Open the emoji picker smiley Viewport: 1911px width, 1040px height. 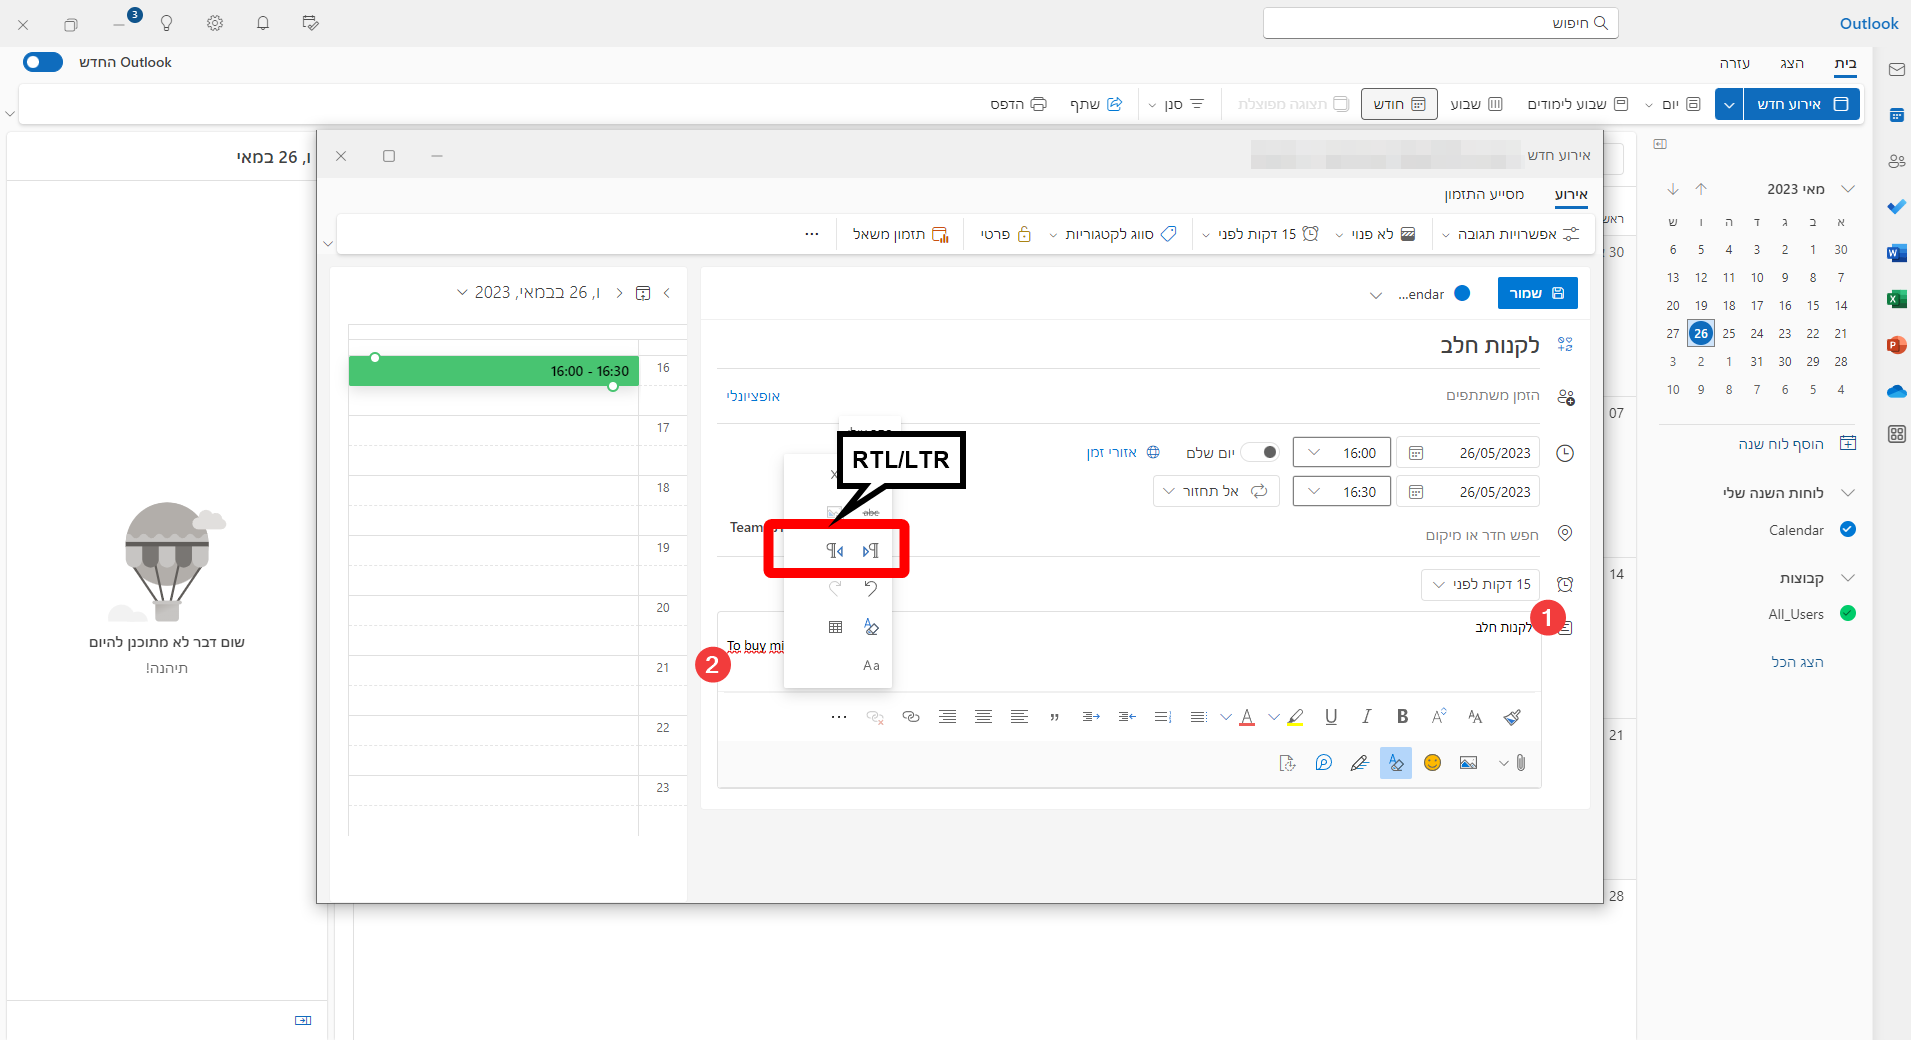(x=1432, y=763)
